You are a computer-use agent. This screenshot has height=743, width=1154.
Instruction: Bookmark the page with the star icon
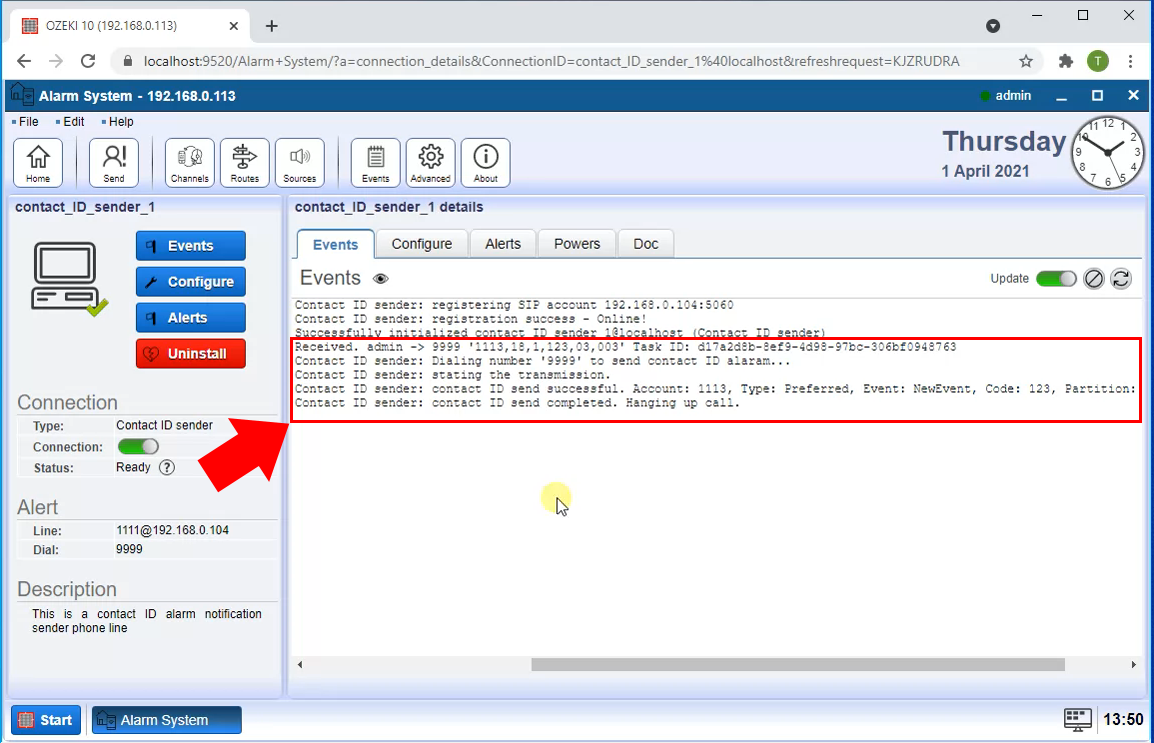click(x=1026, y=61)
